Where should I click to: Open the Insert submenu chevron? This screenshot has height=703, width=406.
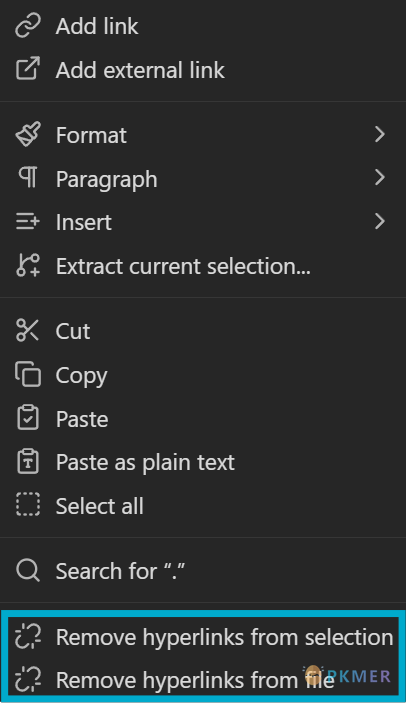[x=380, y=221]
